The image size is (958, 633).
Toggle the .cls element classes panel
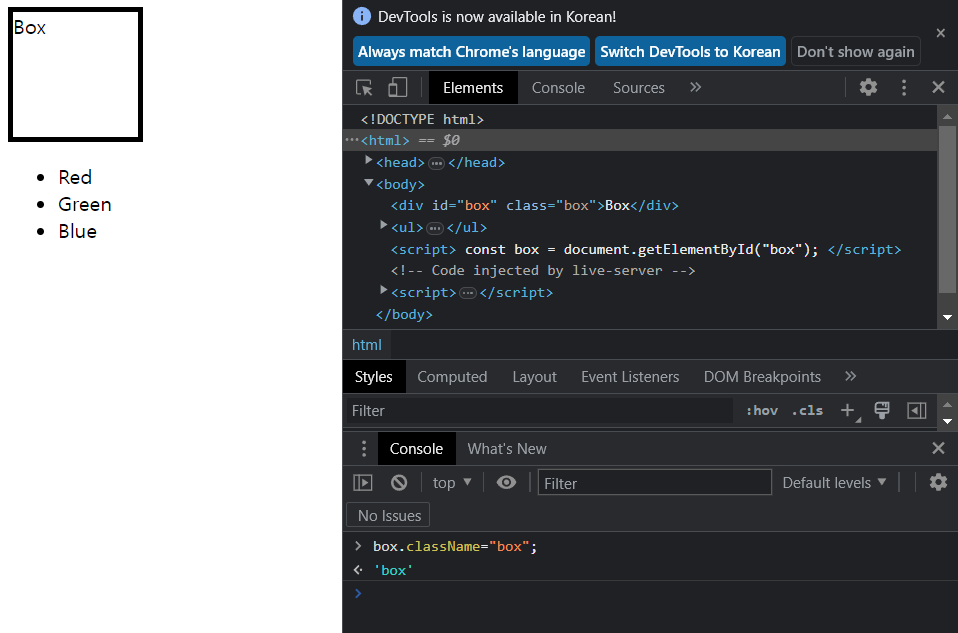pos(807,411)
